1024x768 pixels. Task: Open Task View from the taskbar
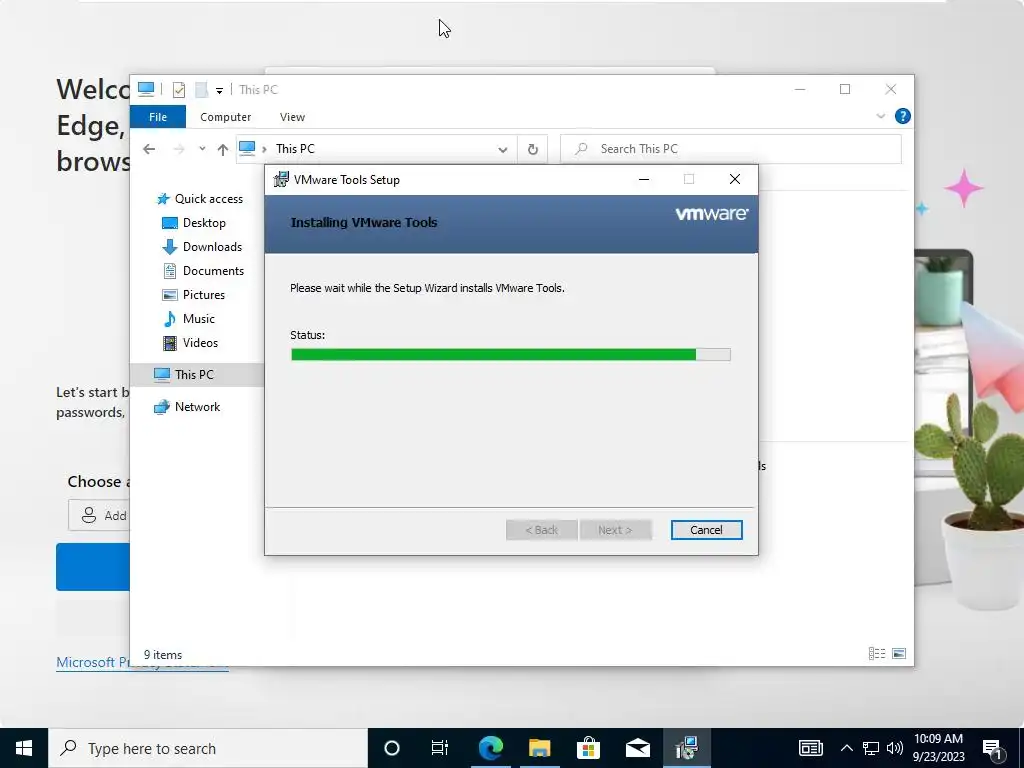coord(440,748)
